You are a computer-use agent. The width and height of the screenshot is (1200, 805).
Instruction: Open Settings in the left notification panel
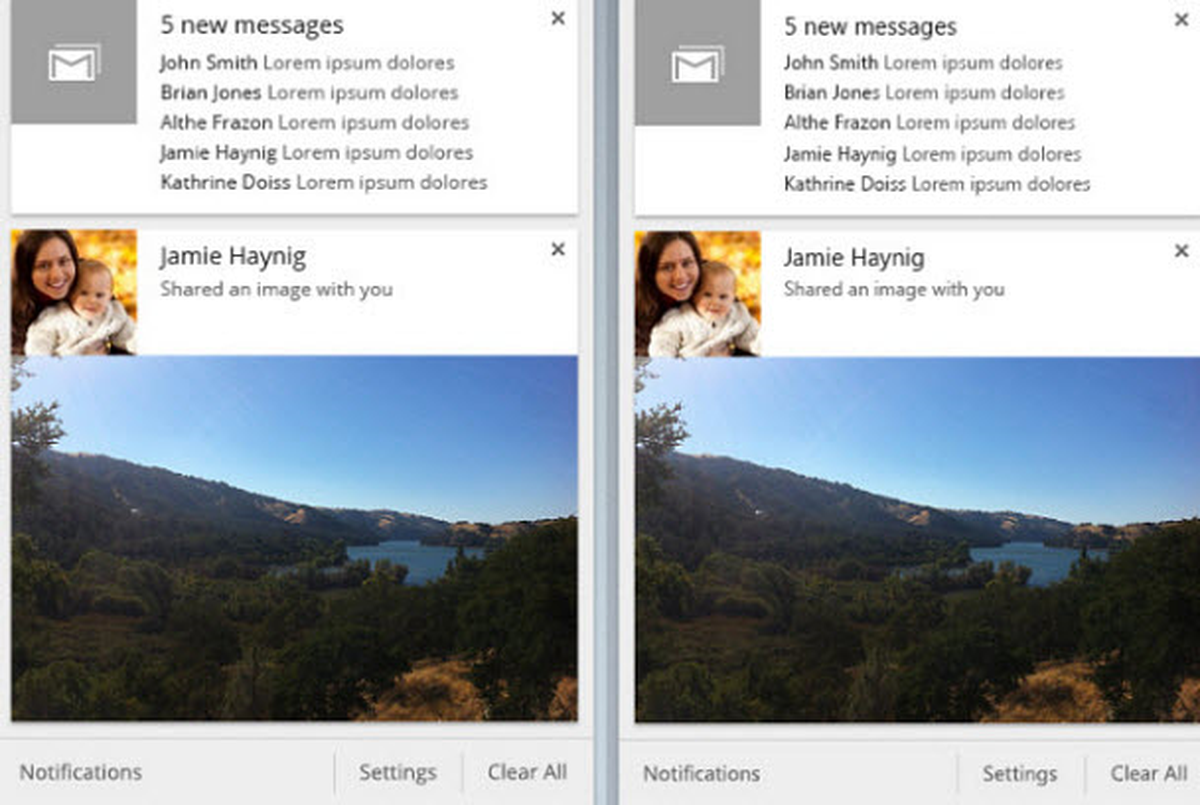[398, 773]
